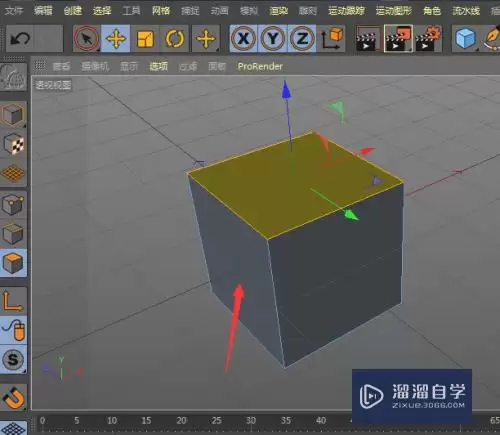Open the 模拟 menu
This screenshot has width=500, height=435.
click(249, 11)
